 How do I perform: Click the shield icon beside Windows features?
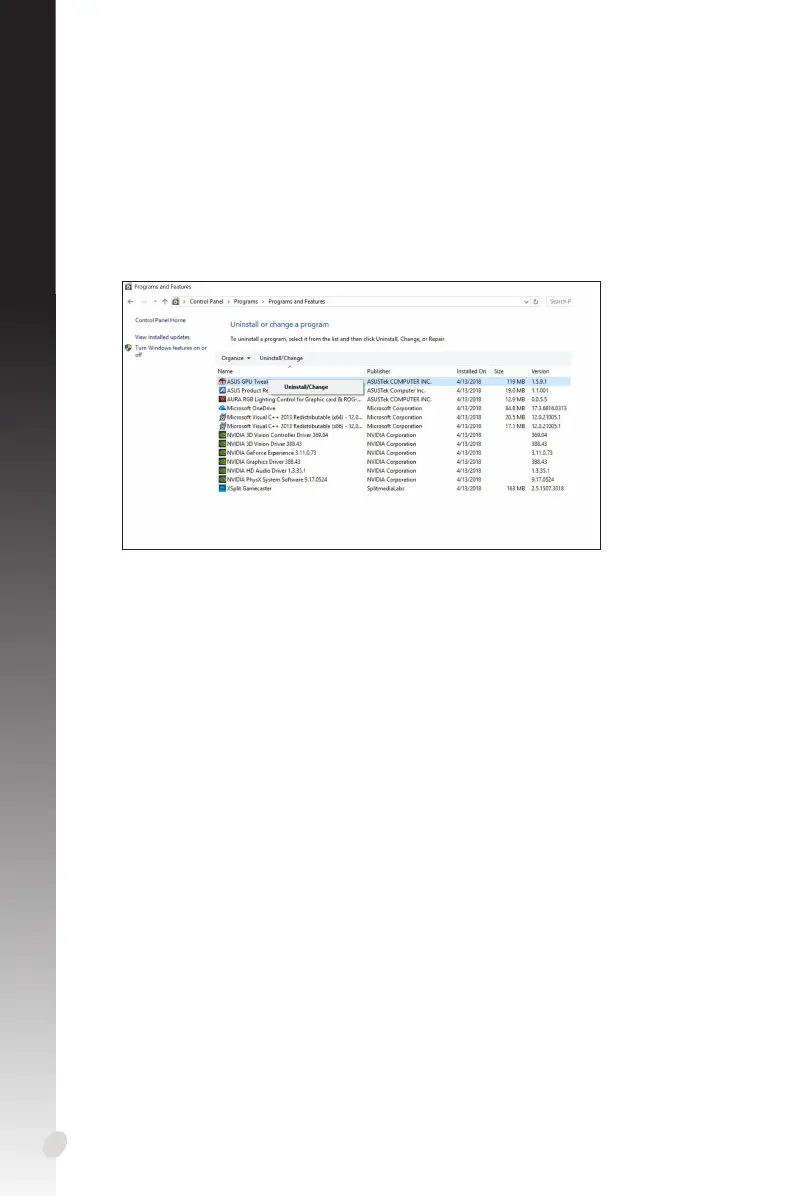coord(128,348)
